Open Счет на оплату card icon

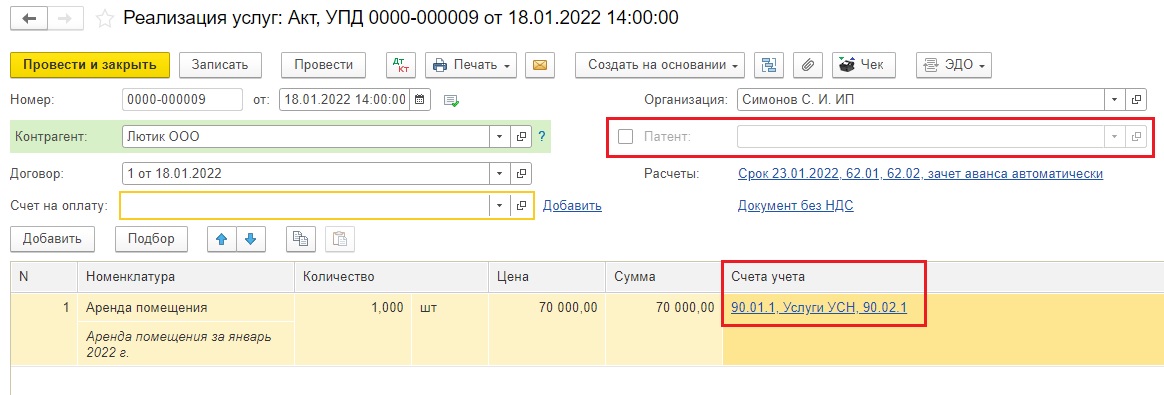pyautogui.click(x=522, y=206)
